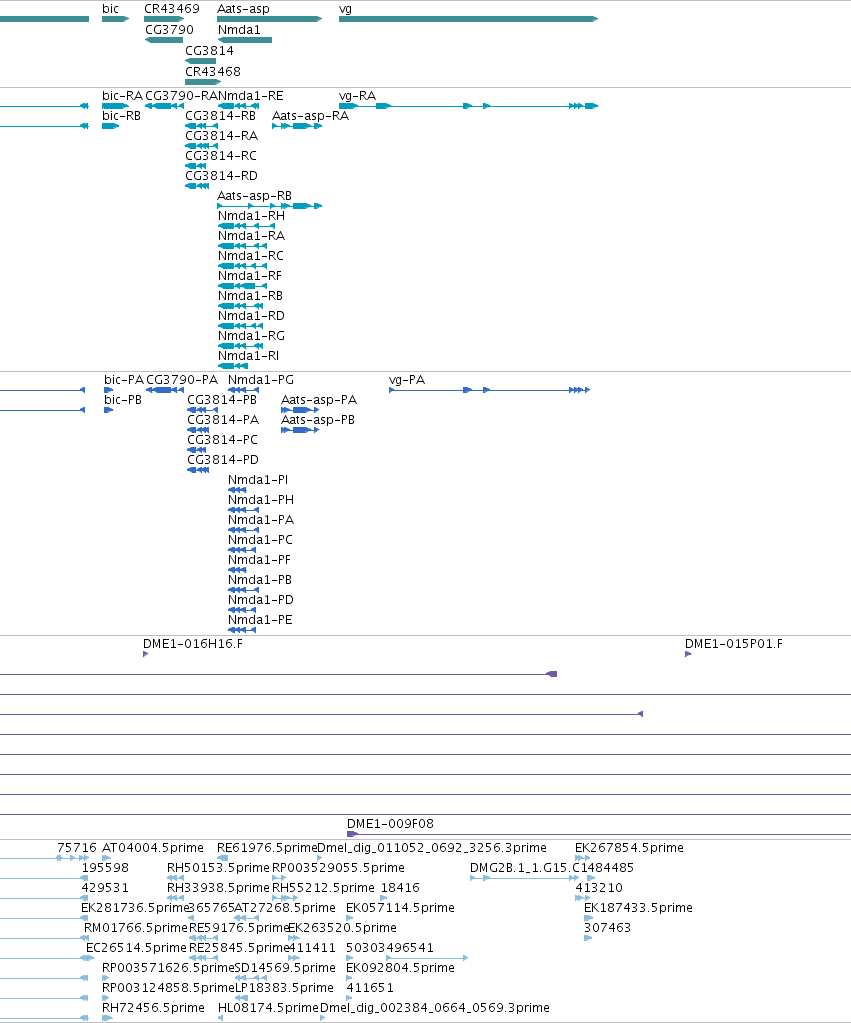Click the Nmda1-PI protein label

point(258,480)
